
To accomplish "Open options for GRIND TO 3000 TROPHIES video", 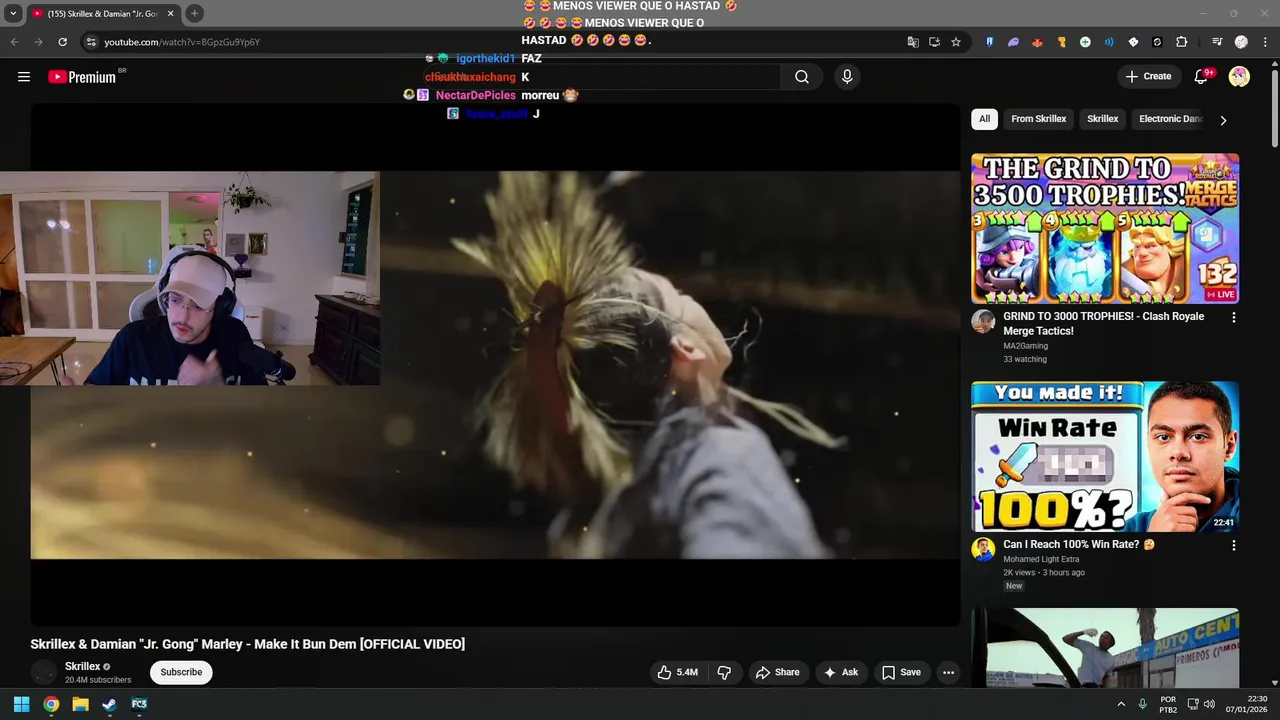I will point(1233,318).
